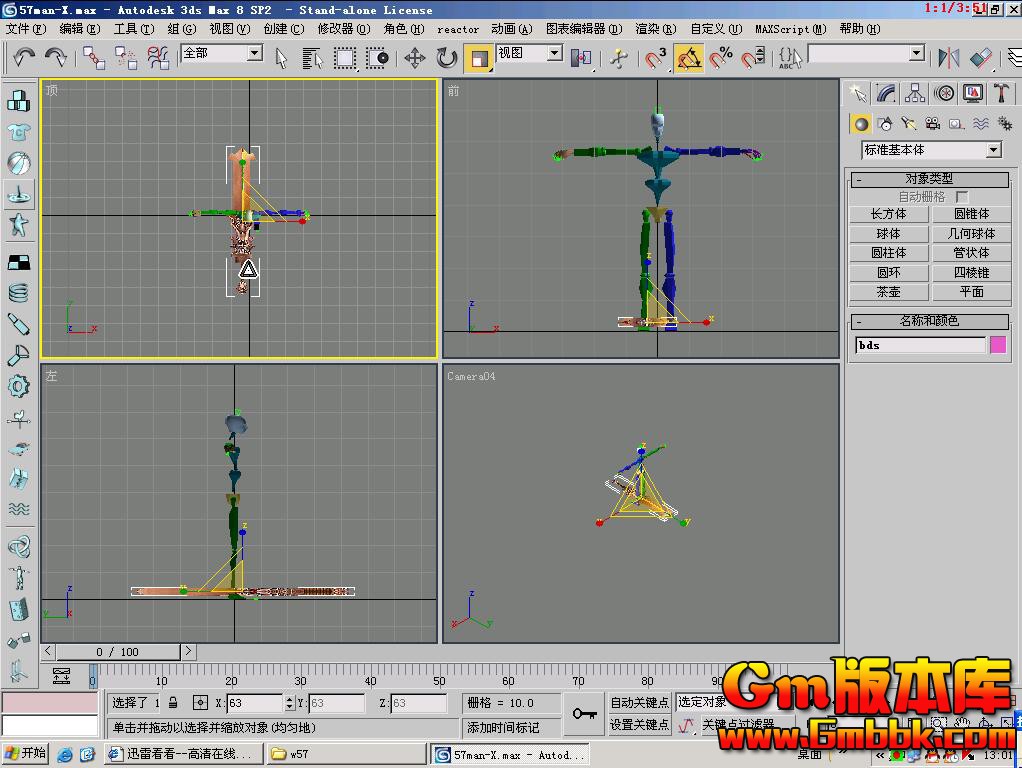Screen dimensions: 1022x768
Task: Click the Mirror tool icon
Action: [948, 58]
